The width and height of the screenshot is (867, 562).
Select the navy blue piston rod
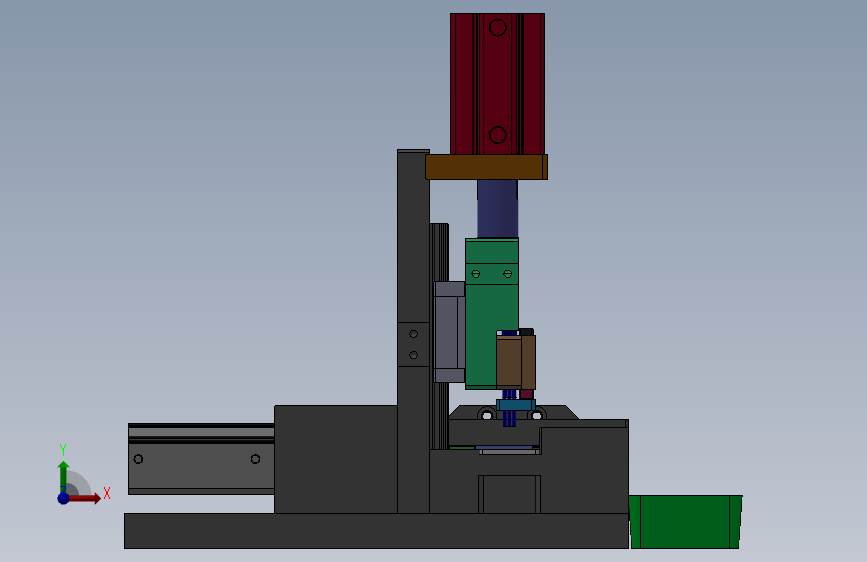498,209
